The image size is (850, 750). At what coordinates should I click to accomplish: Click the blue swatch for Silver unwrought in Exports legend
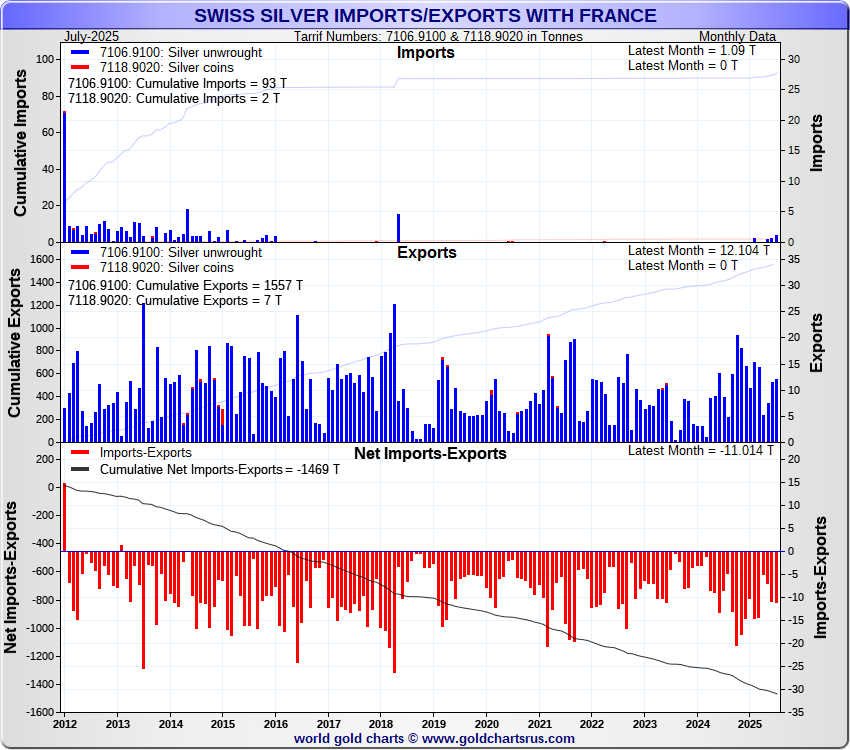pos(80,253)
